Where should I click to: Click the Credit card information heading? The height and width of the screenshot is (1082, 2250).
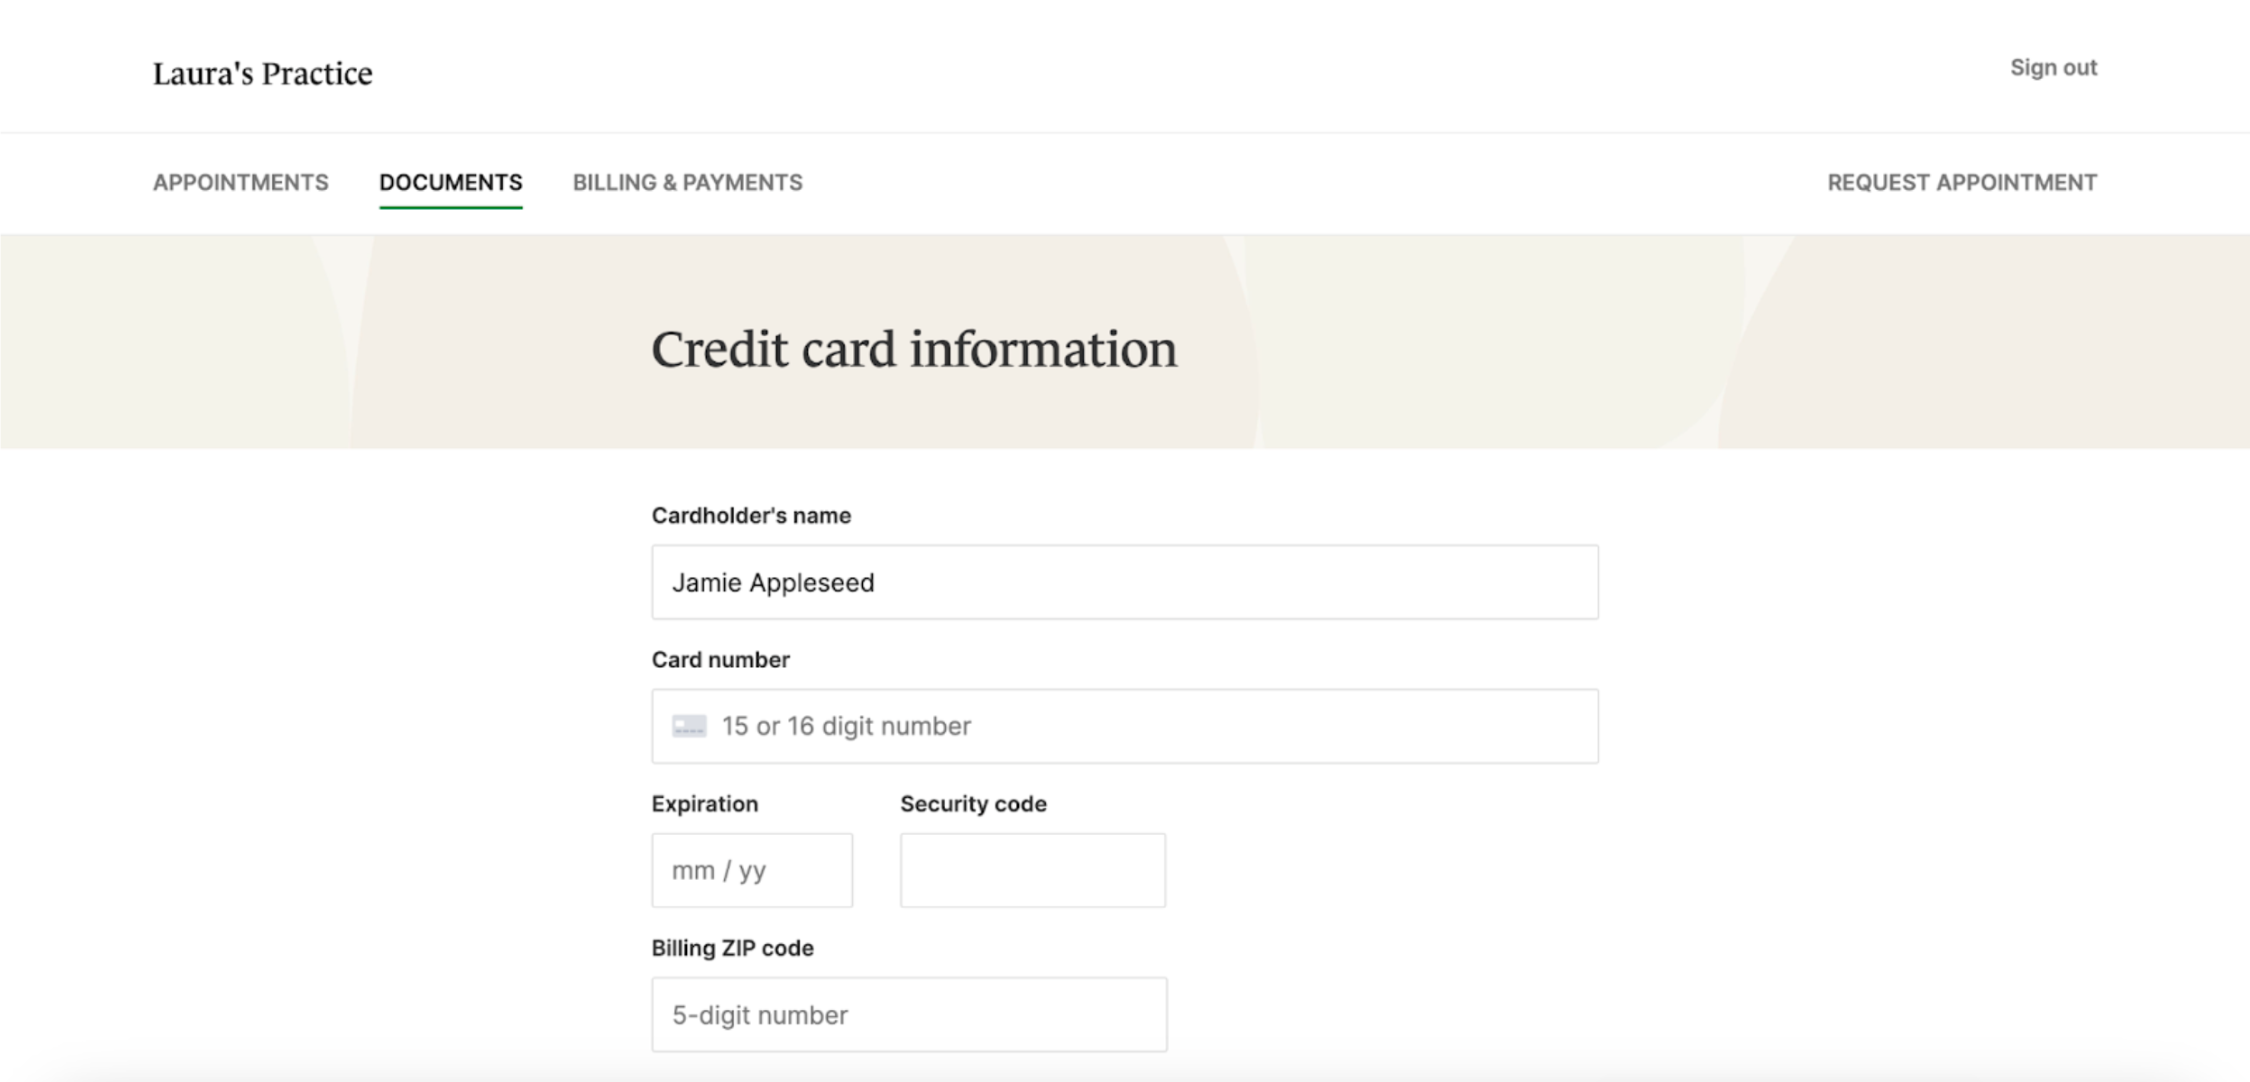pos(914,349)
